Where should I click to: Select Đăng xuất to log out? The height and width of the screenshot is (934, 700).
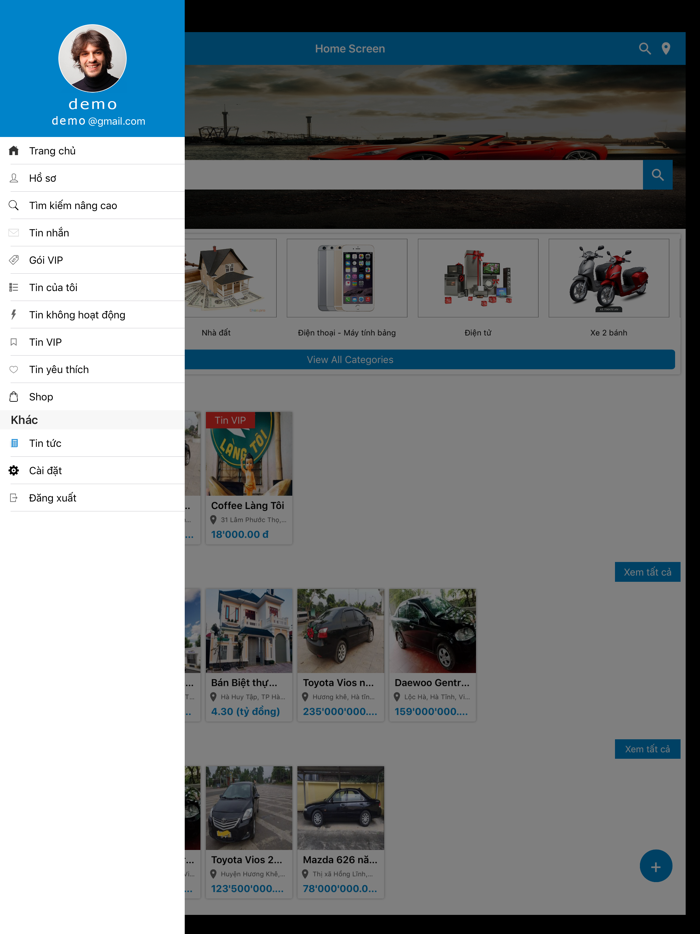tap(92, 498)
